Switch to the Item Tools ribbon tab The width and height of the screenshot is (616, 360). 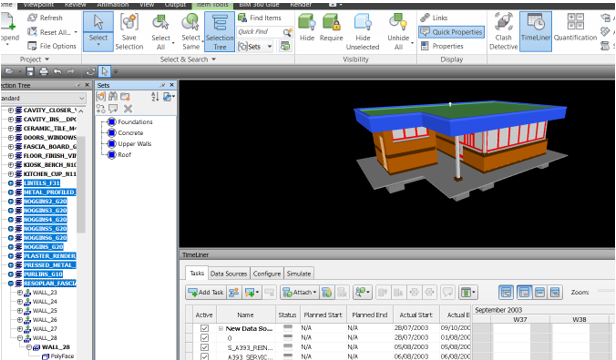(x=213, y=5)
